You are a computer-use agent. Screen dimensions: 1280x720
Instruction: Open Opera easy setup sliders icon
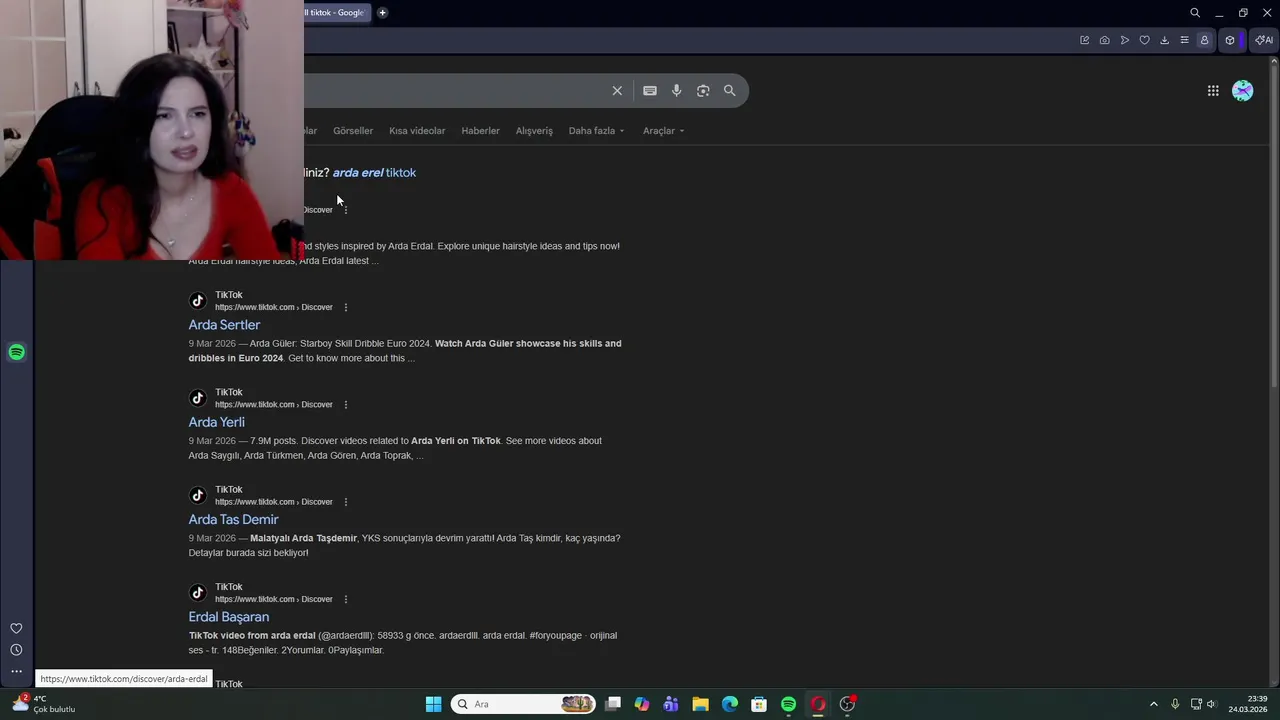click(1185, 40)
